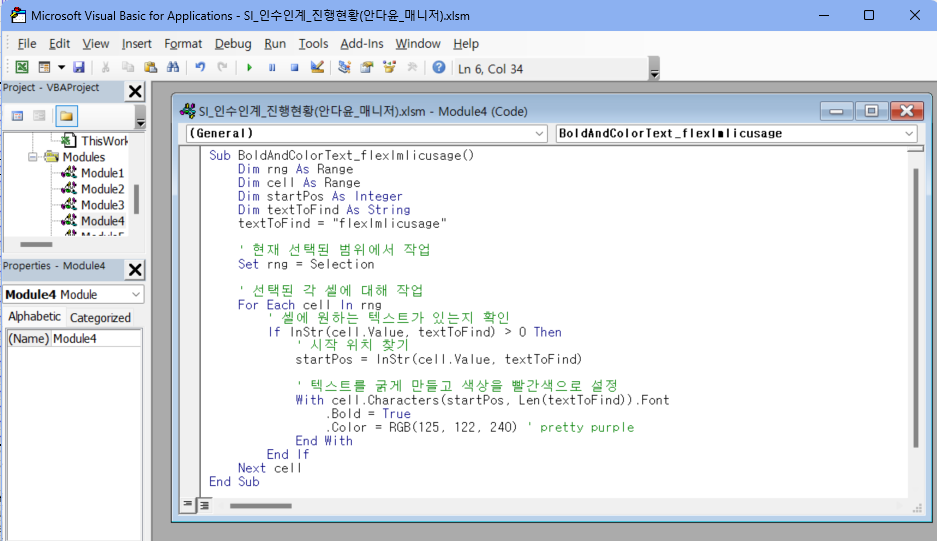Open the main toolbar options overflow arrow
This screenshot has width=937, height=541.
coord(654,69)
